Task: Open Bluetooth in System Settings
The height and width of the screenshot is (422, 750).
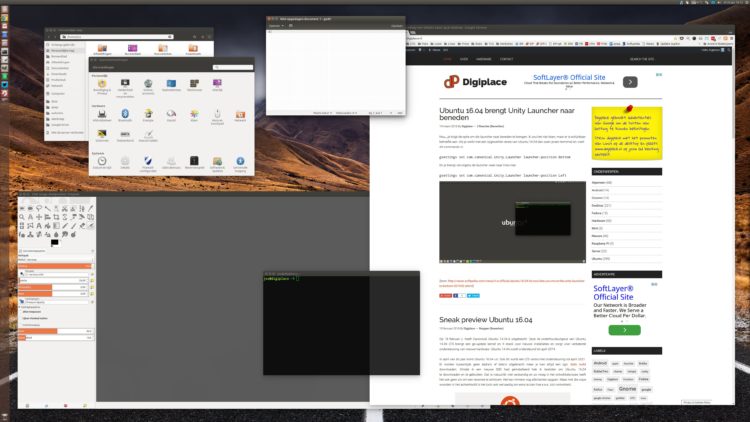Action: pos(125,115)
